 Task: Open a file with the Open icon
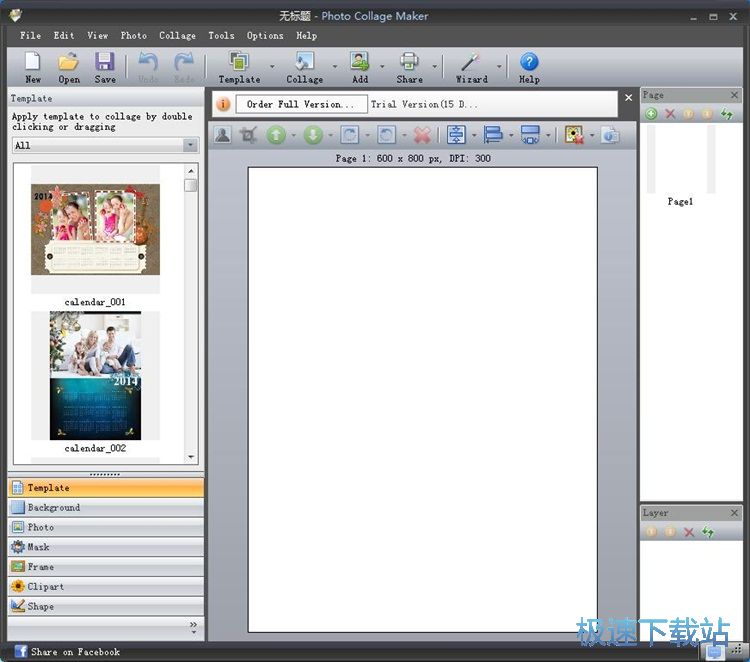pos(69,63)
